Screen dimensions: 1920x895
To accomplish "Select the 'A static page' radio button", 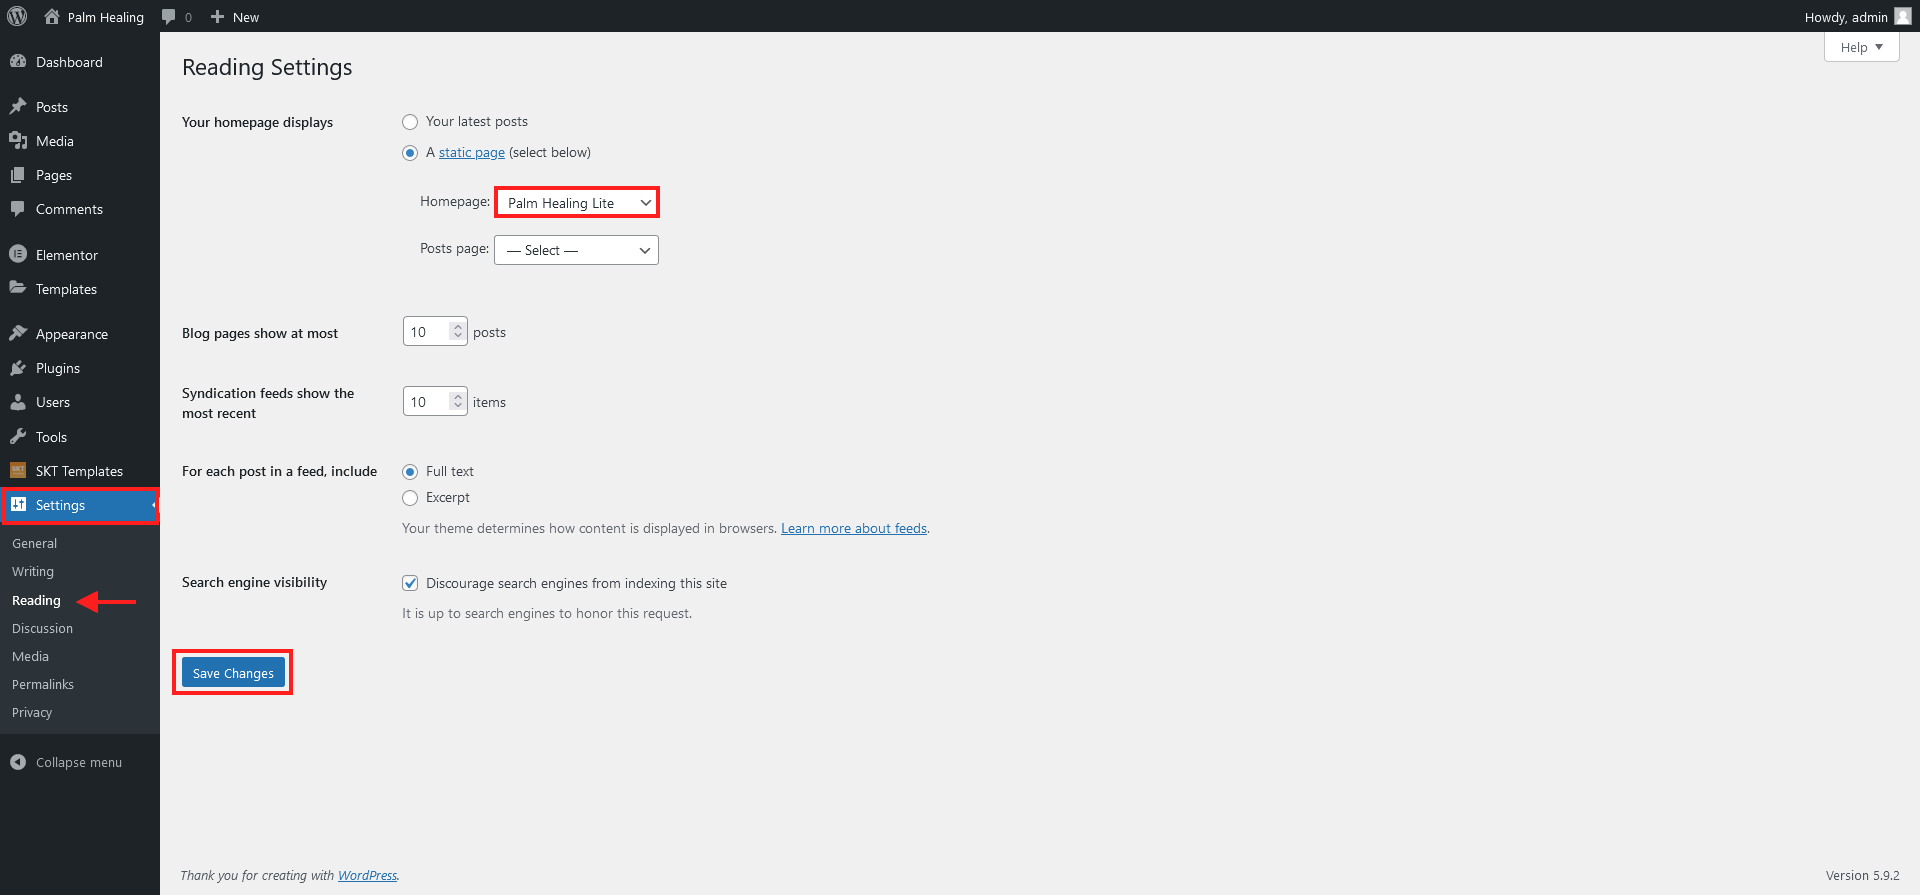I will pos(410,153).
